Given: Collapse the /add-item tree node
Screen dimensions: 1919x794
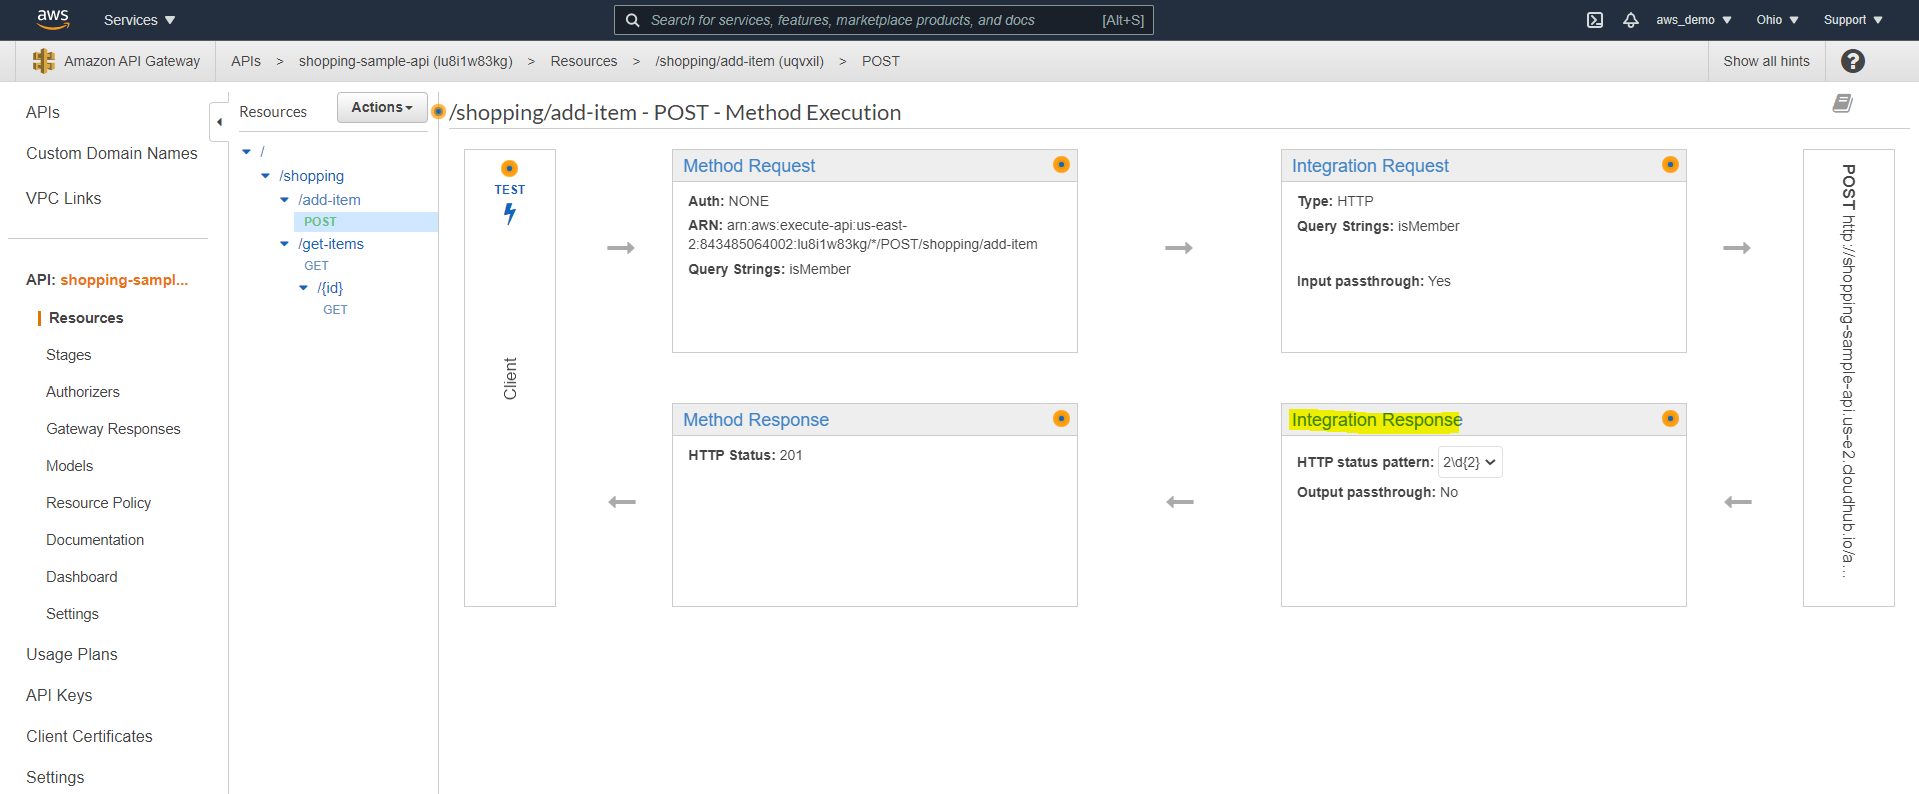Looking at the screenshot, I should coord(284,200).
